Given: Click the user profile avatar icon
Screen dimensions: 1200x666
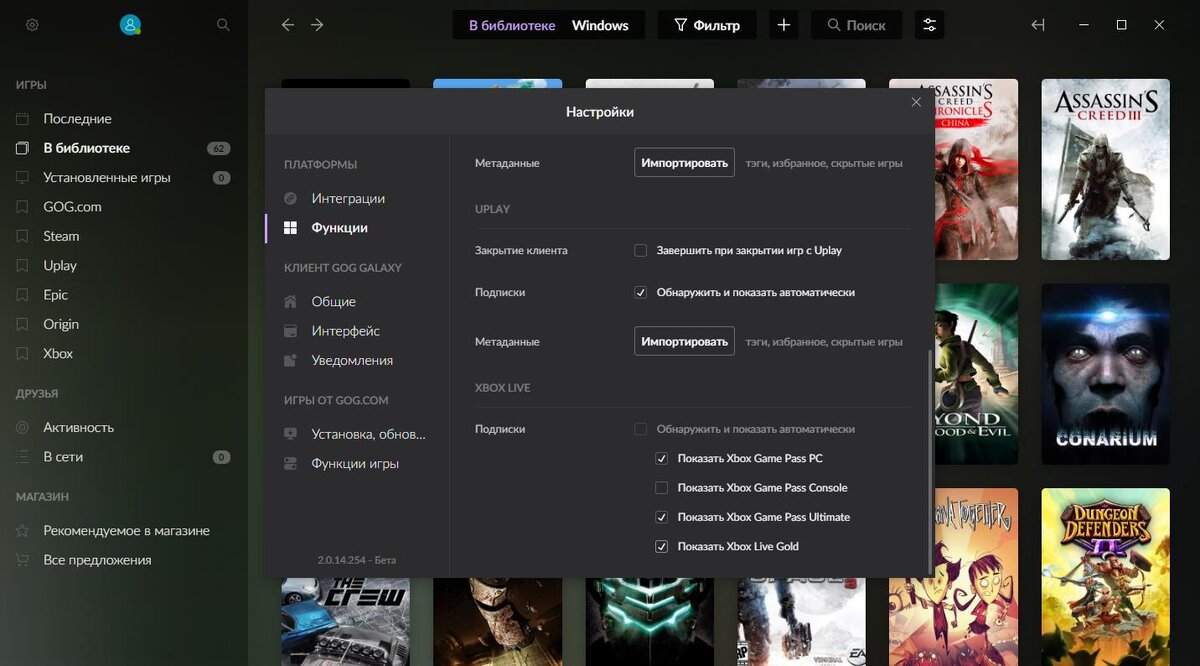Looking at the screenshot, I should [x=130, y=25].
